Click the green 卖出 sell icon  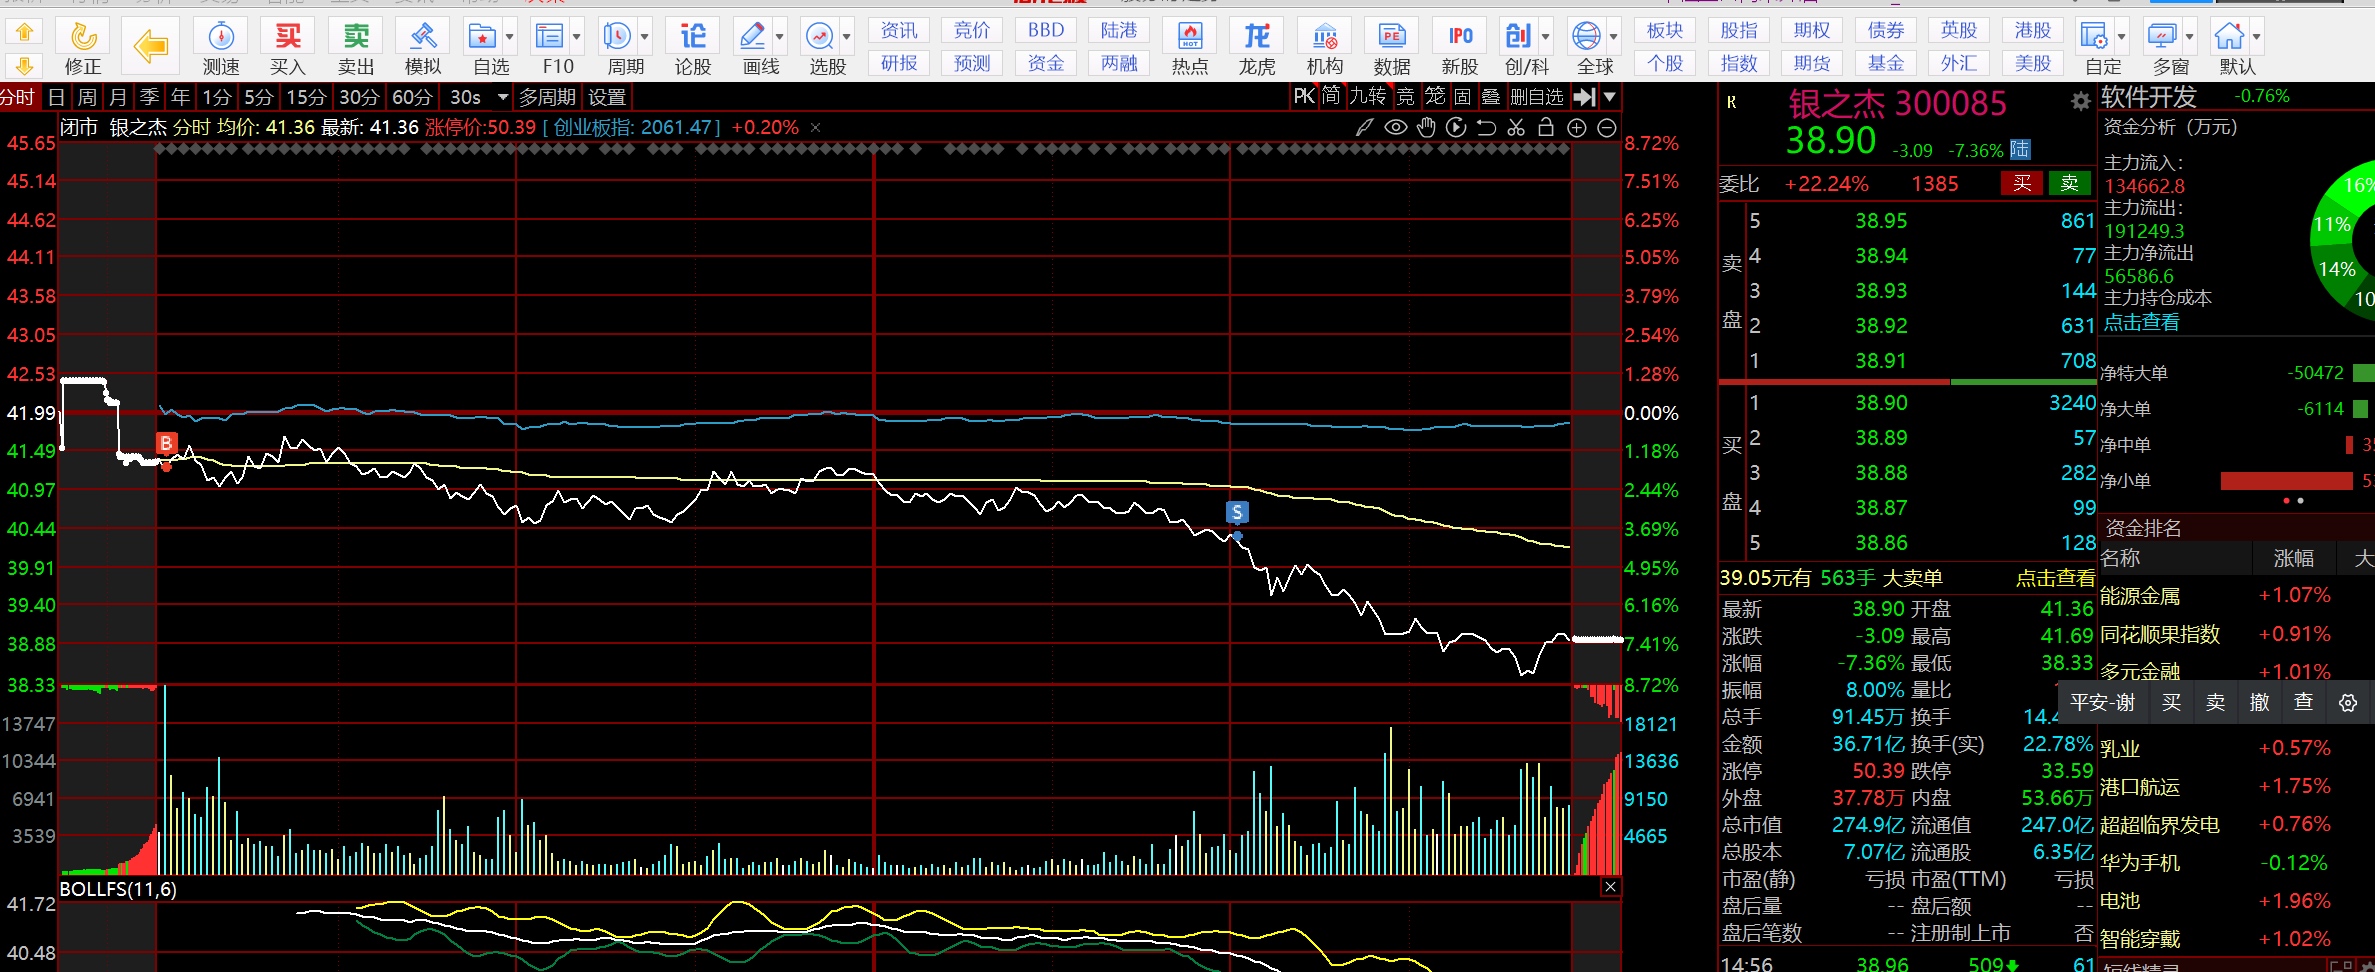click(x=356, y=37)
